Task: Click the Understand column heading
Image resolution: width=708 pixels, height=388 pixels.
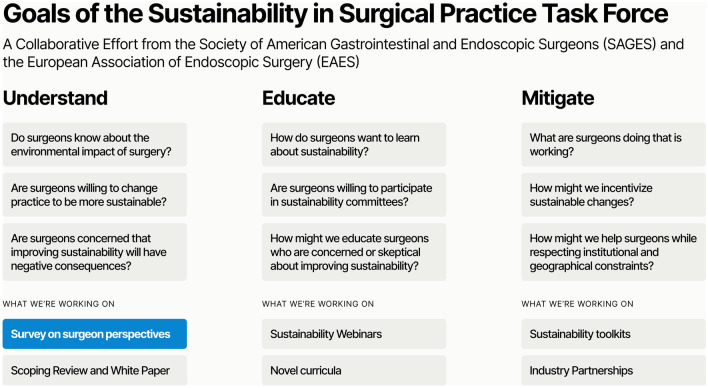Action: pyautogui.click(x=55, y=98)
